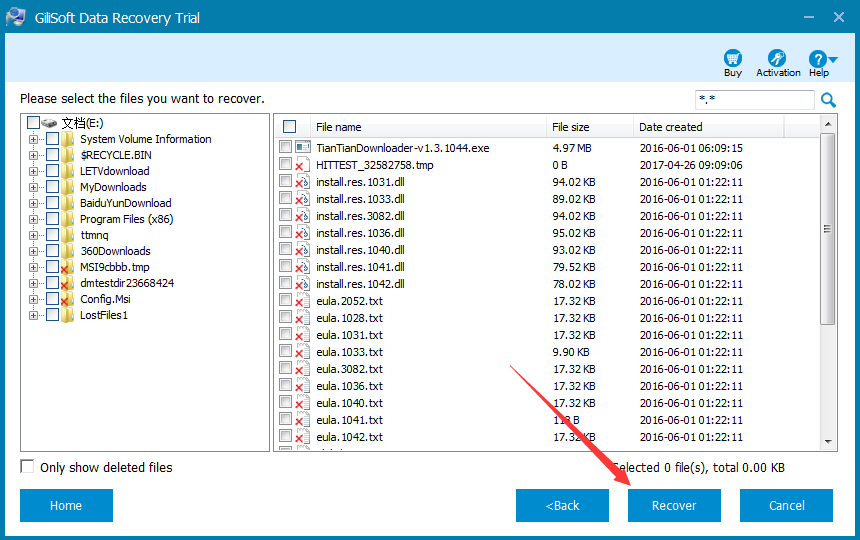Image resolution: width=860 pixels, height=540 pixels.
Task: Click the search magnifier icon
Action: click(x=828, y=100)
